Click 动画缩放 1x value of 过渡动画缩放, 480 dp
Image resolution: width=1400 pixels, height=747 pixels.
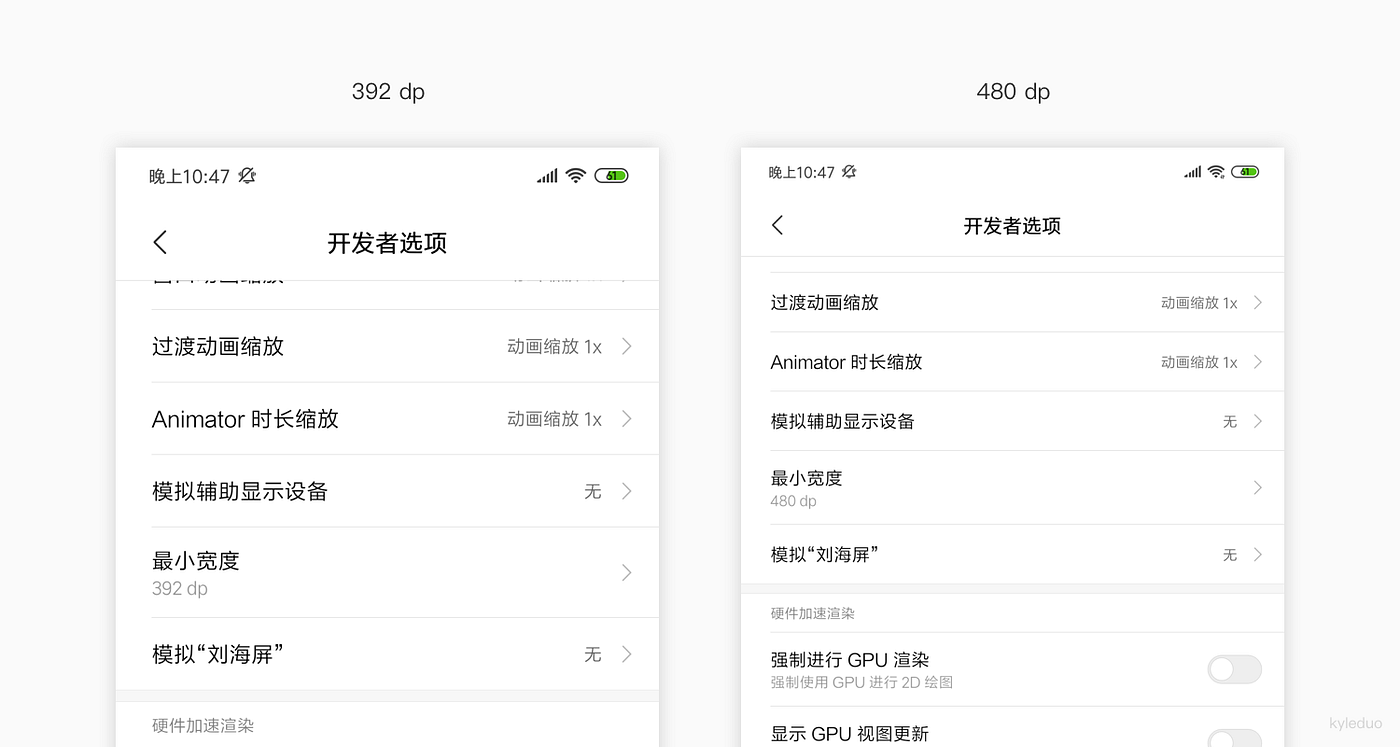click(x=1199, y=303)
